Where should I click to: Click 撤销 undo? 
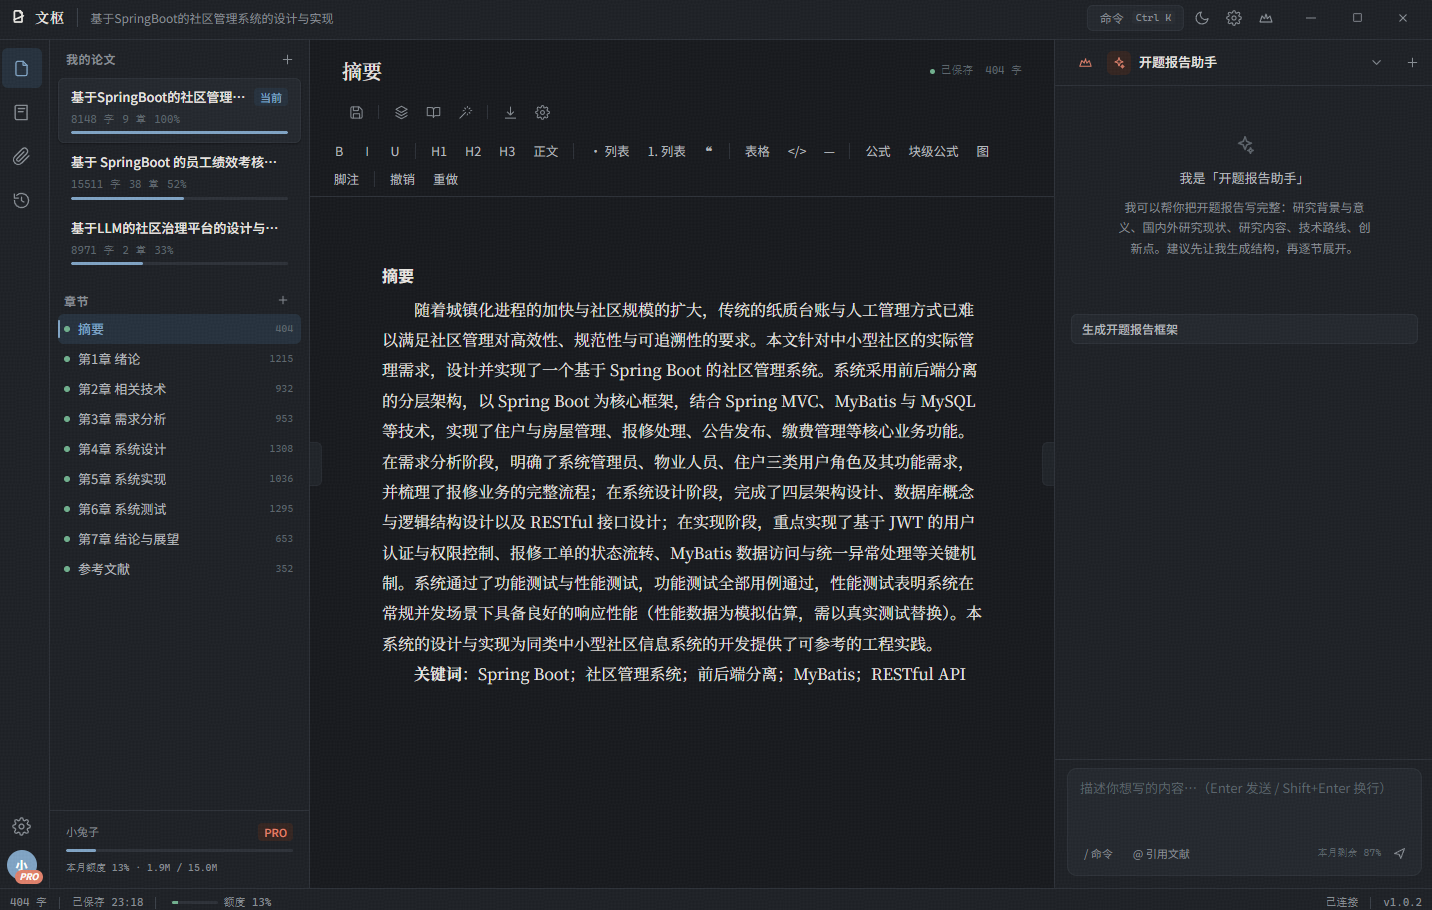[402, 179]
